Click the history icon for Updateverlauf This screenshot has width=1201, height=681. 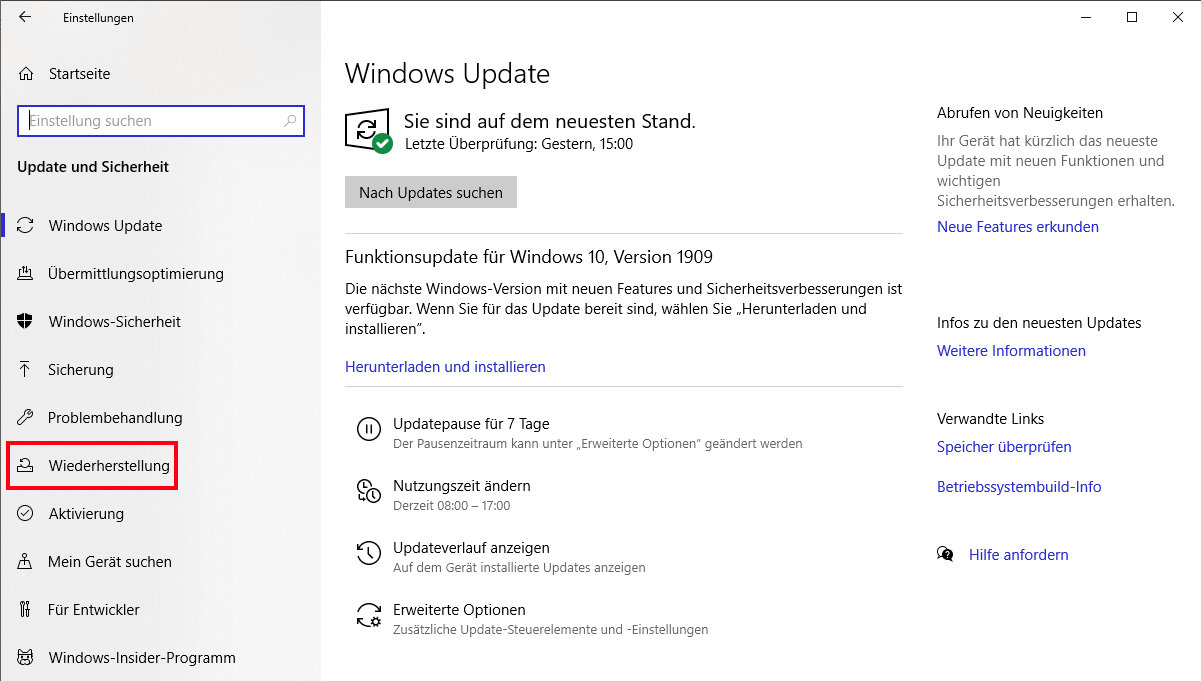[369, 553]
